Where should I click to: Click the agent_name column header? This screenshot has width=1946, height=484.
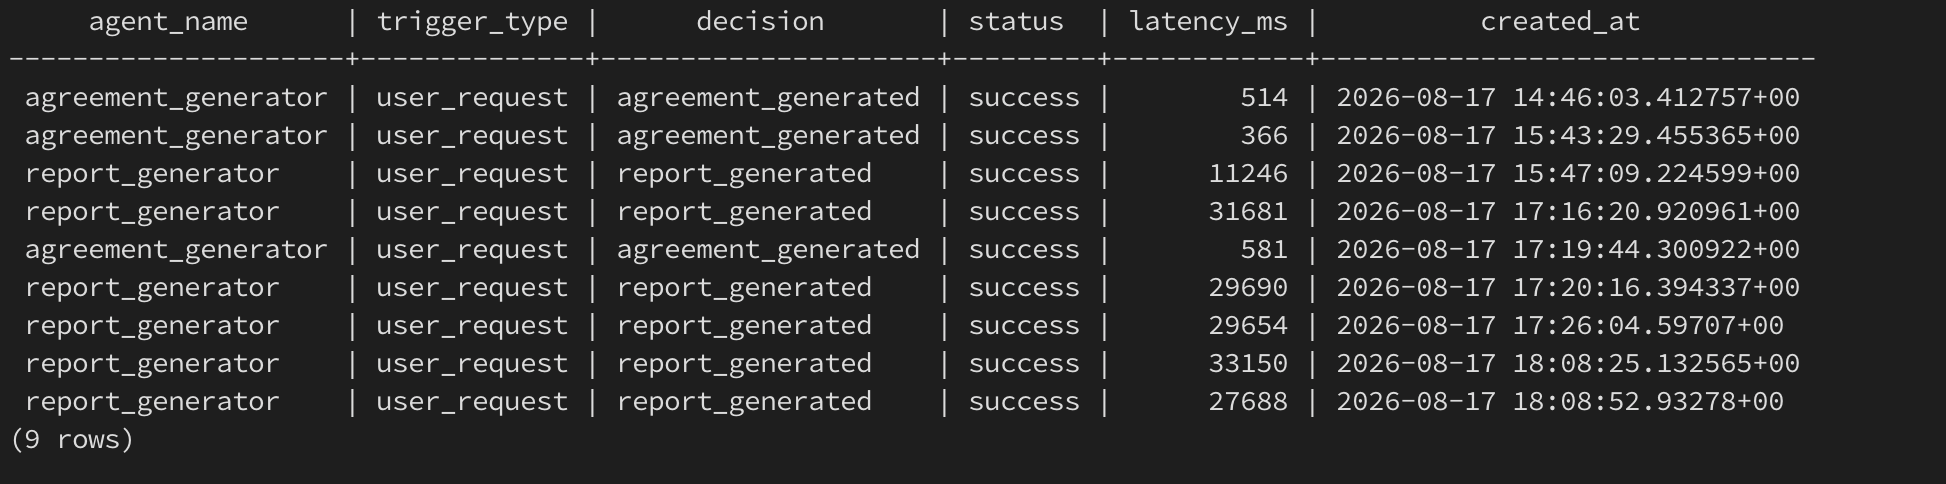(168, 22)
